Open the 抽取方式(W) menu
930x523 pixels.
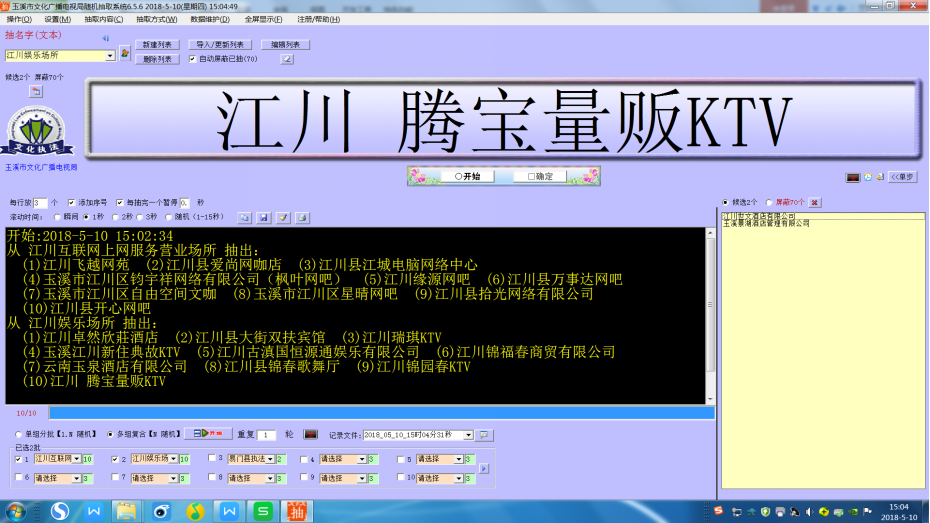[157, 19]
